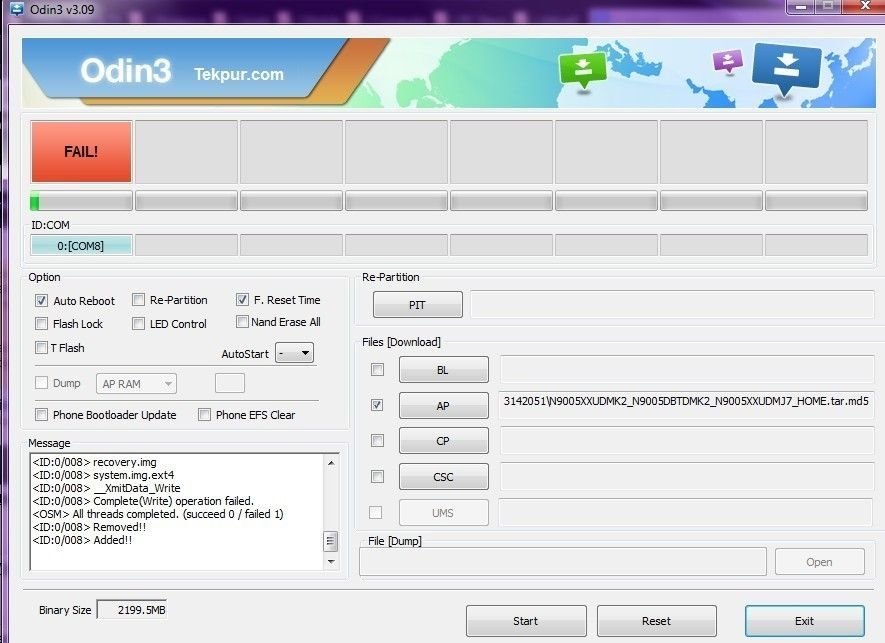Click the Odin3 app icon in title bar
The width and height of the screenshot is (885, 643).
(17, 8)
